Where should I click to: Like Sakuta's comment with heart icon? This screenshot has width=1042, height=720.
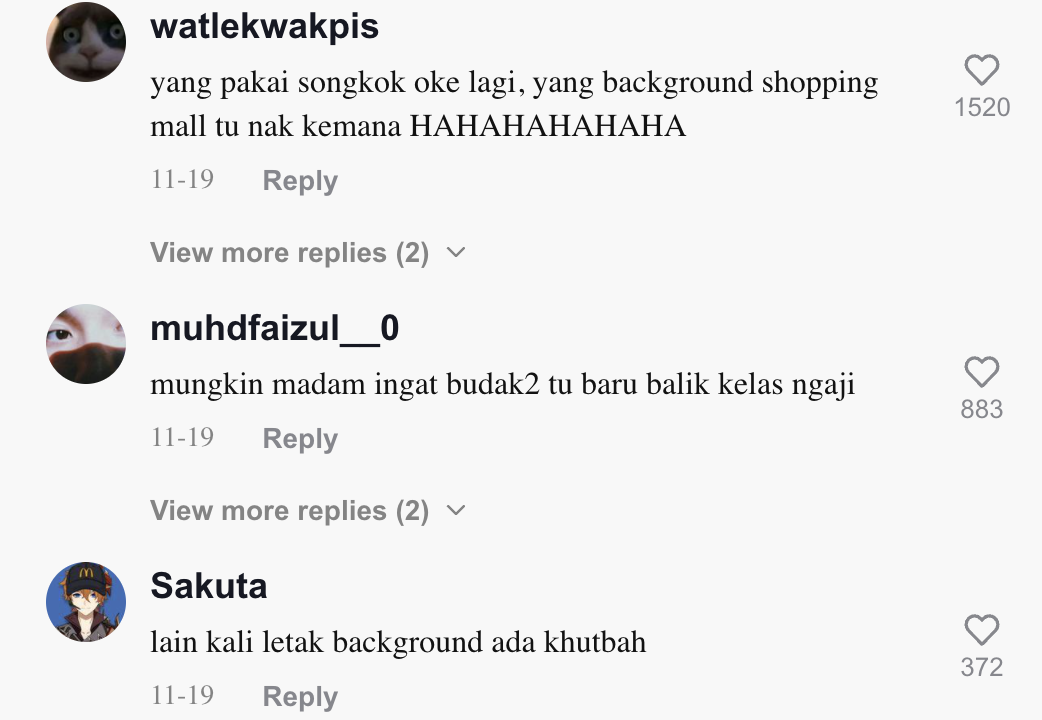point(982,629)
